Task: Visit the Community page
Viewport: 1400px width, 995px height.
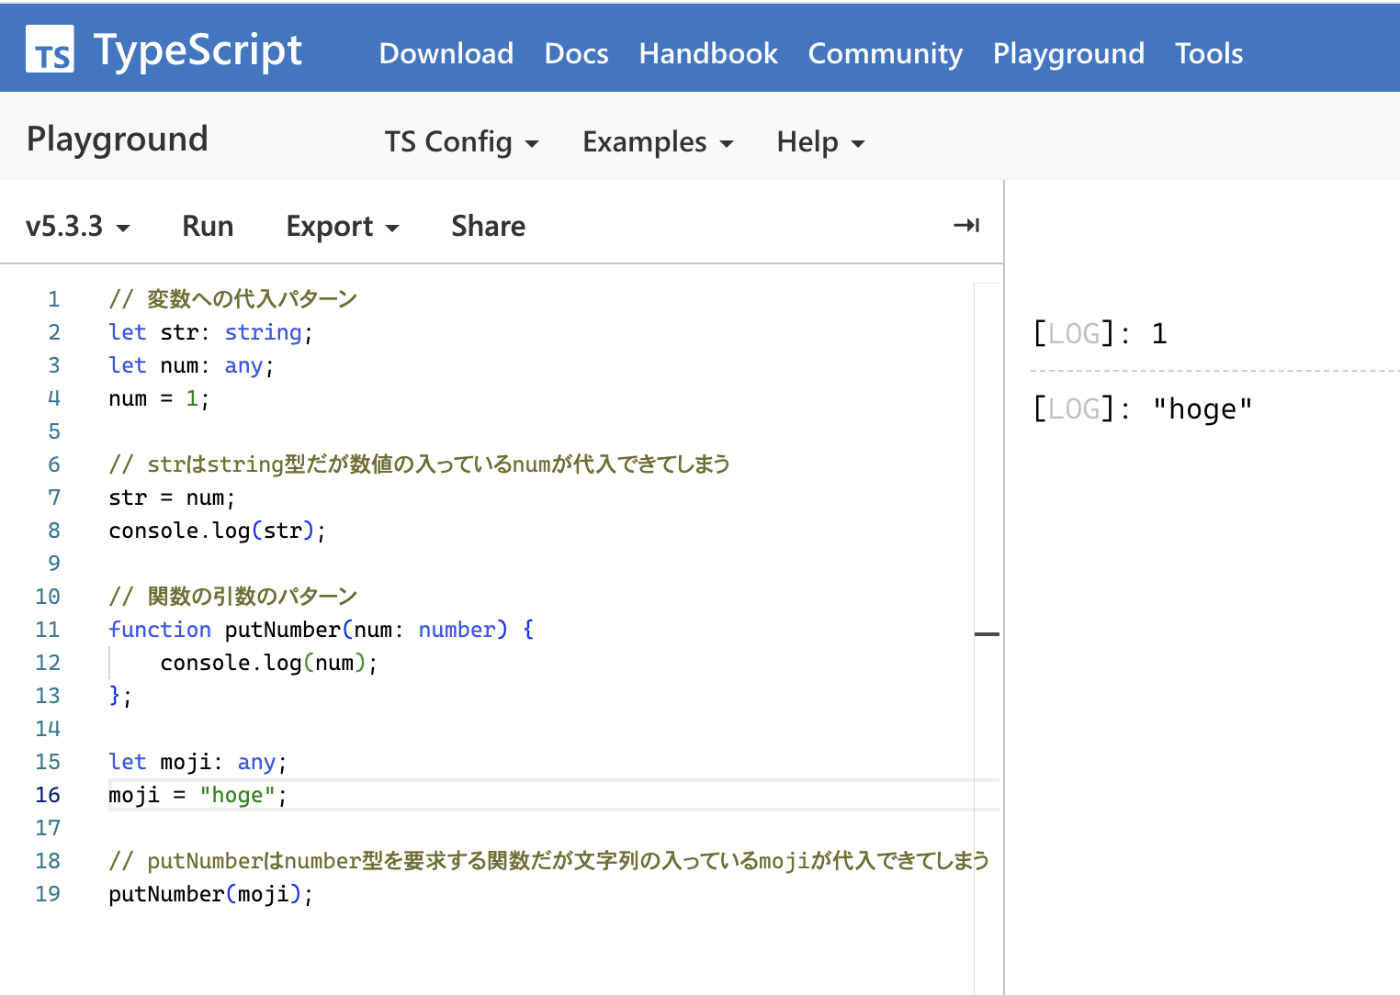Action: [x=885, y=53]
